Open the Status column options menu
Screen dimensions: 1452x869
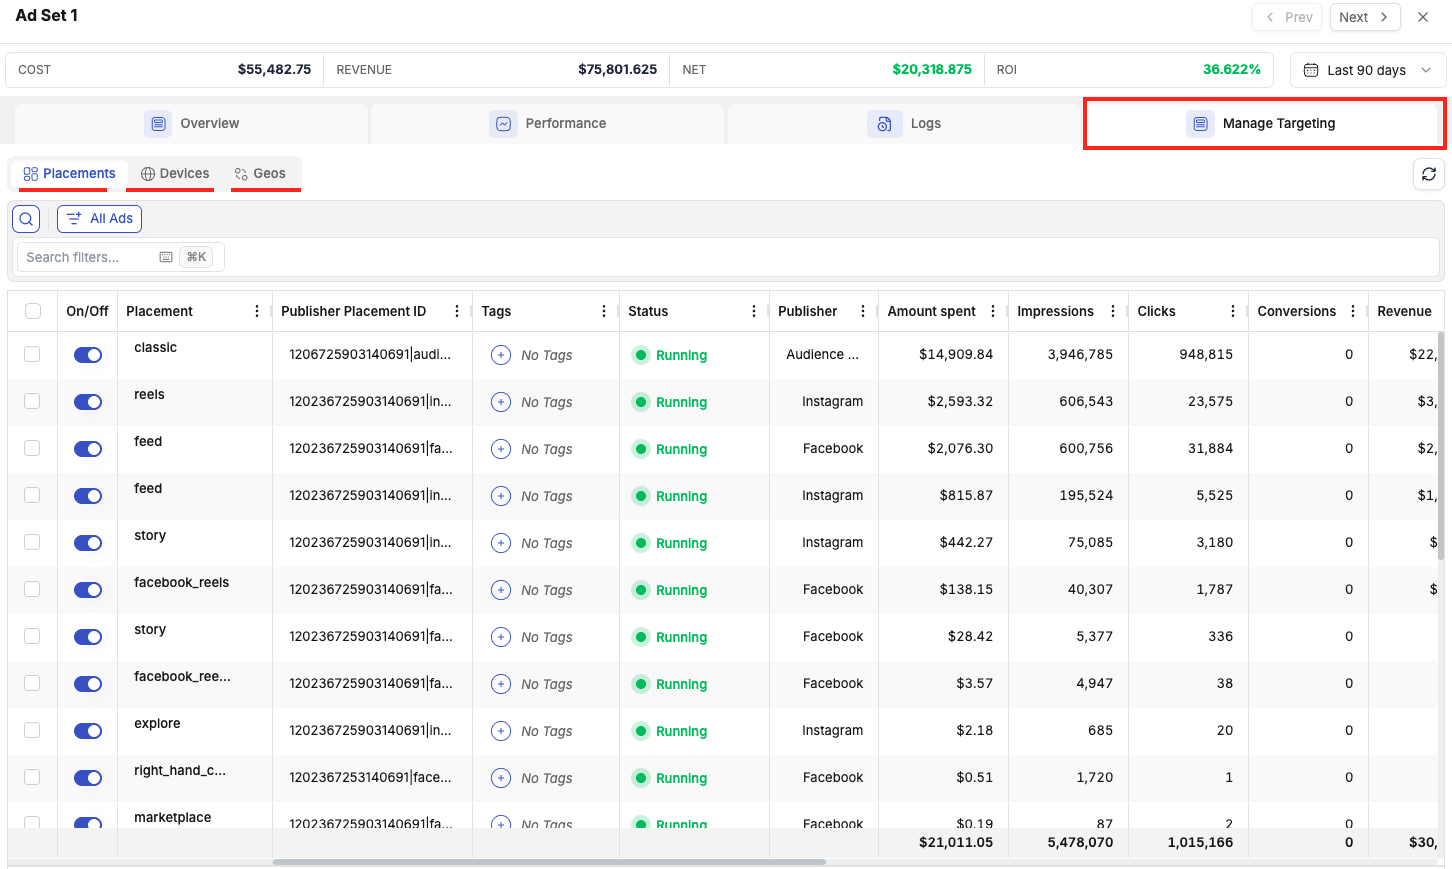[x=754, y=311]
